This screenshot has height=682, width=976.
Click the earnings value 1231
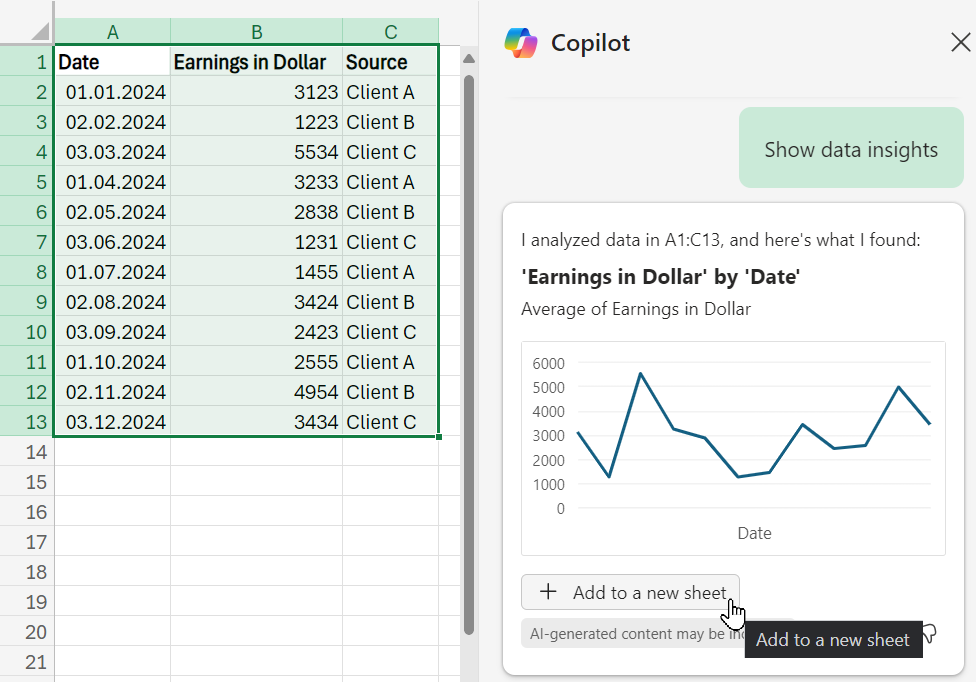(256, 241)
